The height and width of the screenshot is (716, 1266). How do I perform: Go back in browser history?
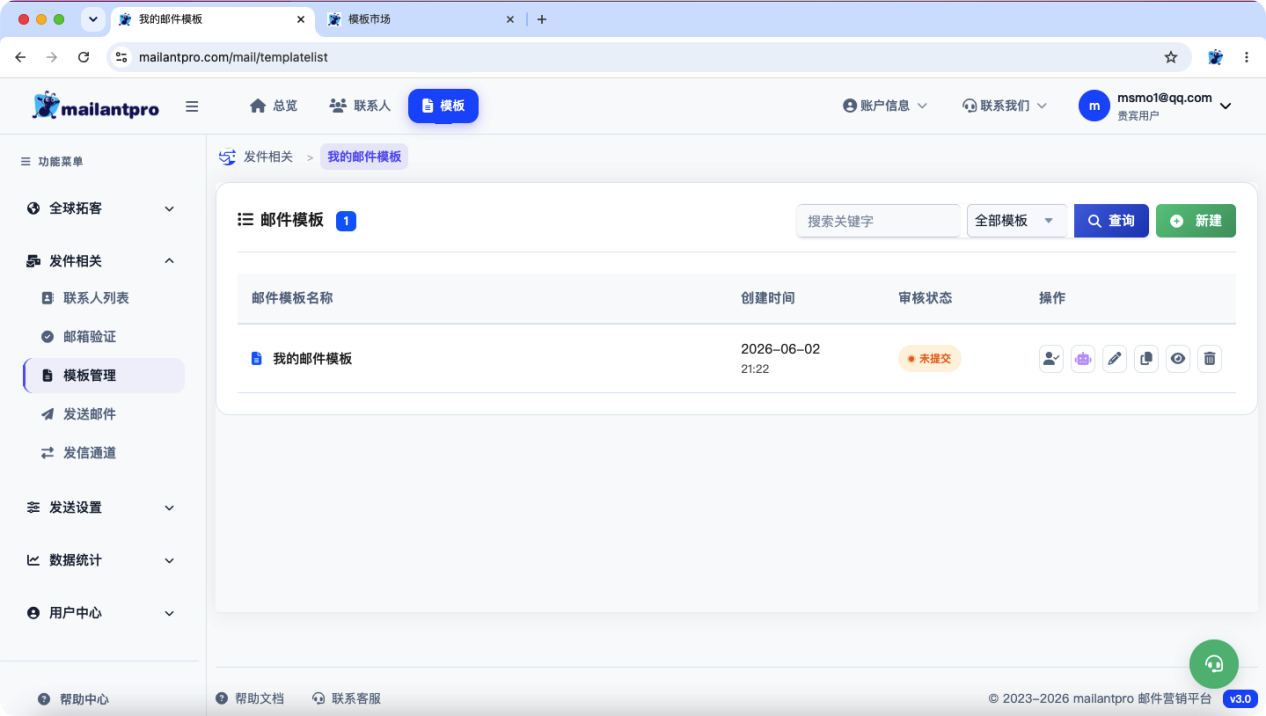pyautogui.click(x=20, y=57)
